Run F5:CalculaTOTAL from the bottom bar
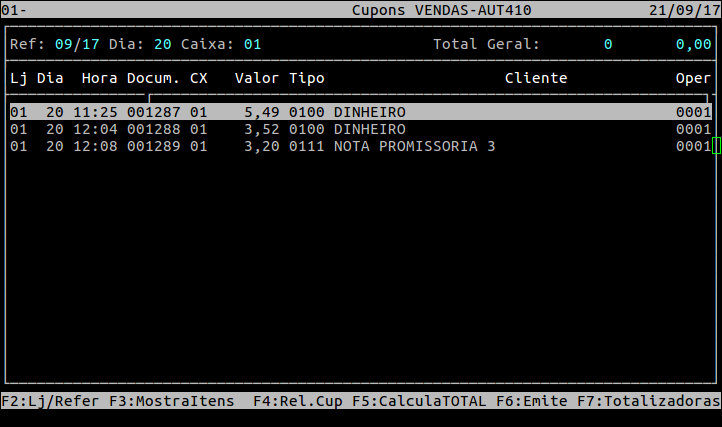Image resolution: width=722 pixels, height=427 pixels. click(419, 401)
